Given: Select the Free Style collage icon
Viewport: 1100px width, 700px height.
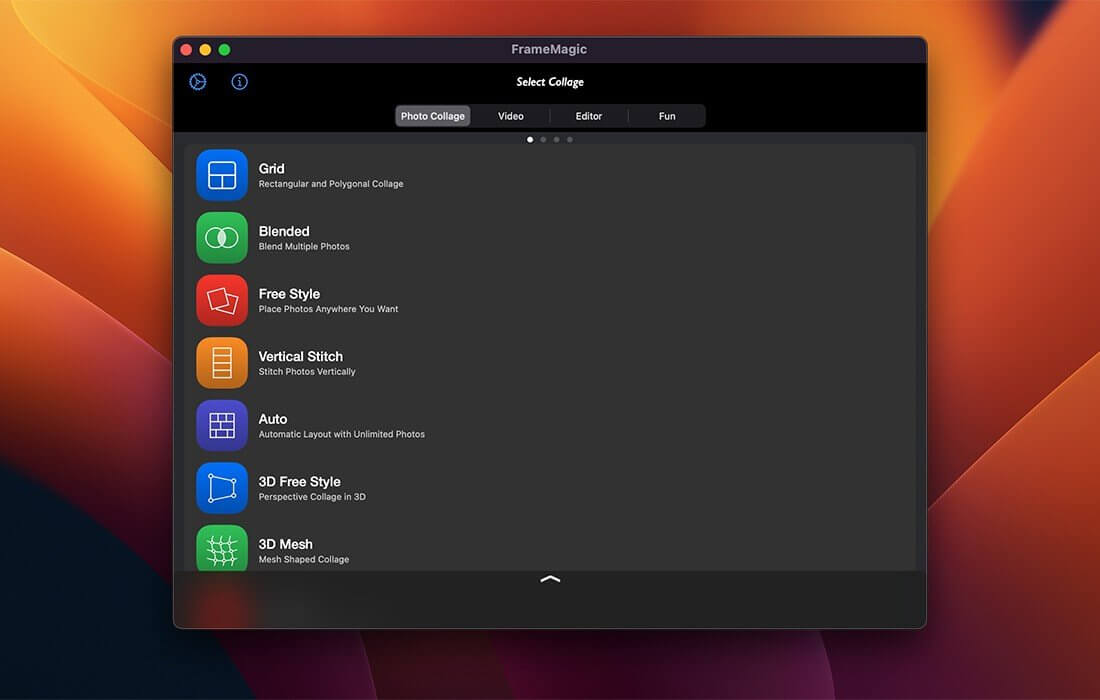Looking at the screenshot, I should click(x=222, y=300).
